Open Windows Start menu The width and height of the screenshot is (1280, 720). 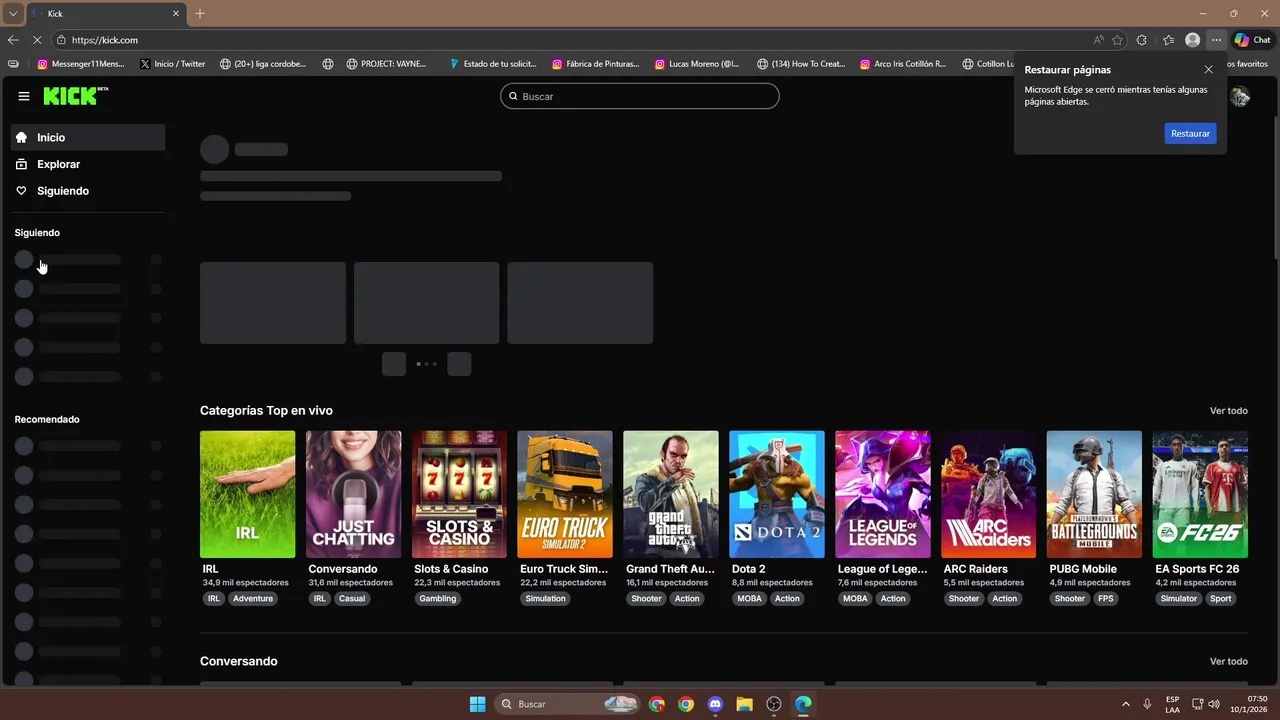click(x=477, y=704)
